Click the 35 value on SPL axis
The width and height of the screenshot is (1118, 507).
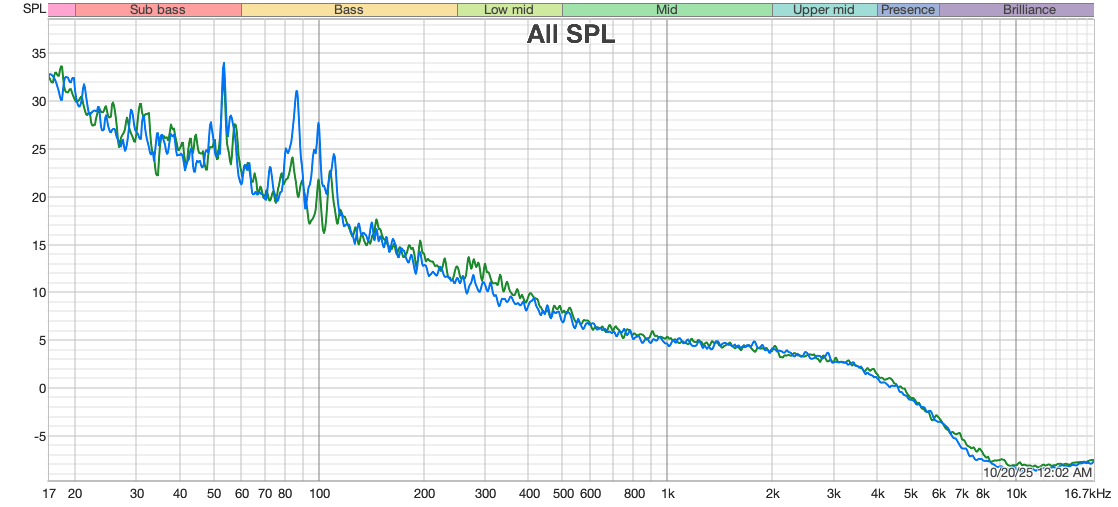pos(38,54)
